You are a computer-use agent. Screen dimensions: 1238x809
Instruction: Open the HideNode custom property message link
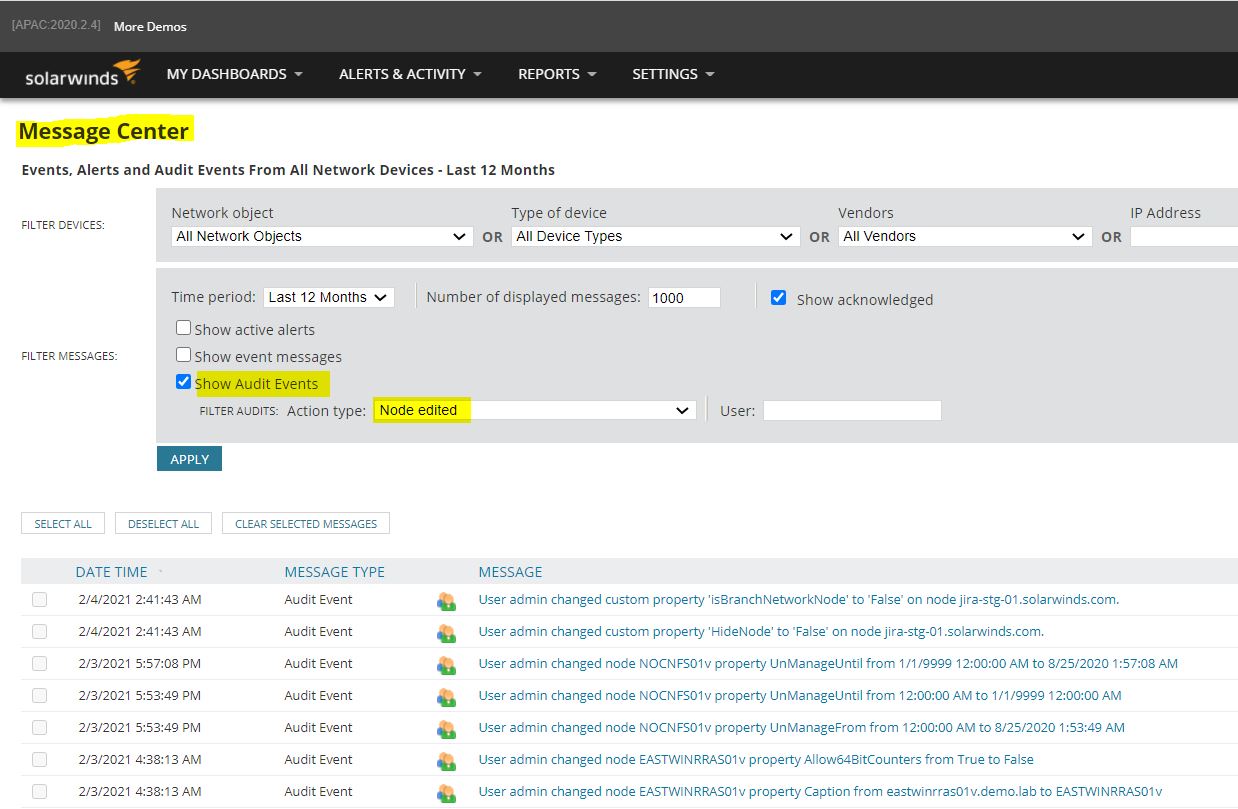(x=761, y=632)
